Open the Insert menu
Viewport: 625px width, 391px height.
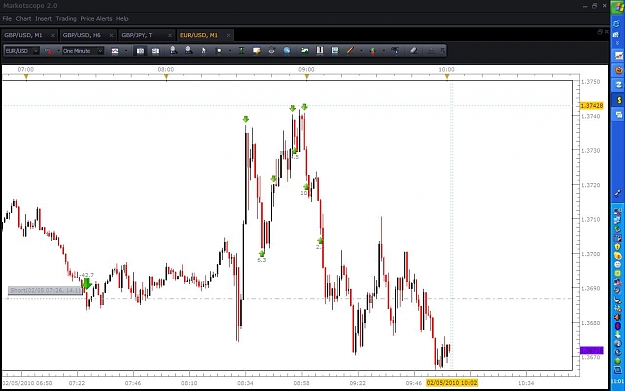coord(43,19)
